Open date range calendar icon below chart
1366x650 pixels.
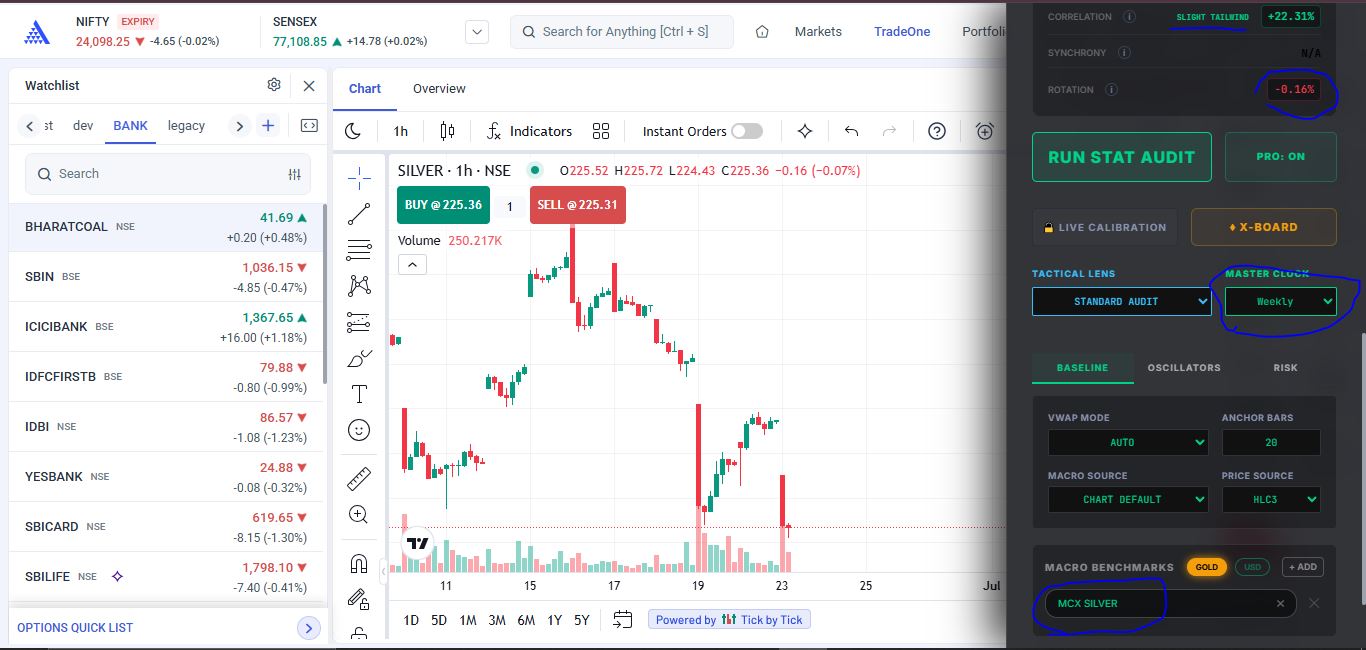(623, 619)
